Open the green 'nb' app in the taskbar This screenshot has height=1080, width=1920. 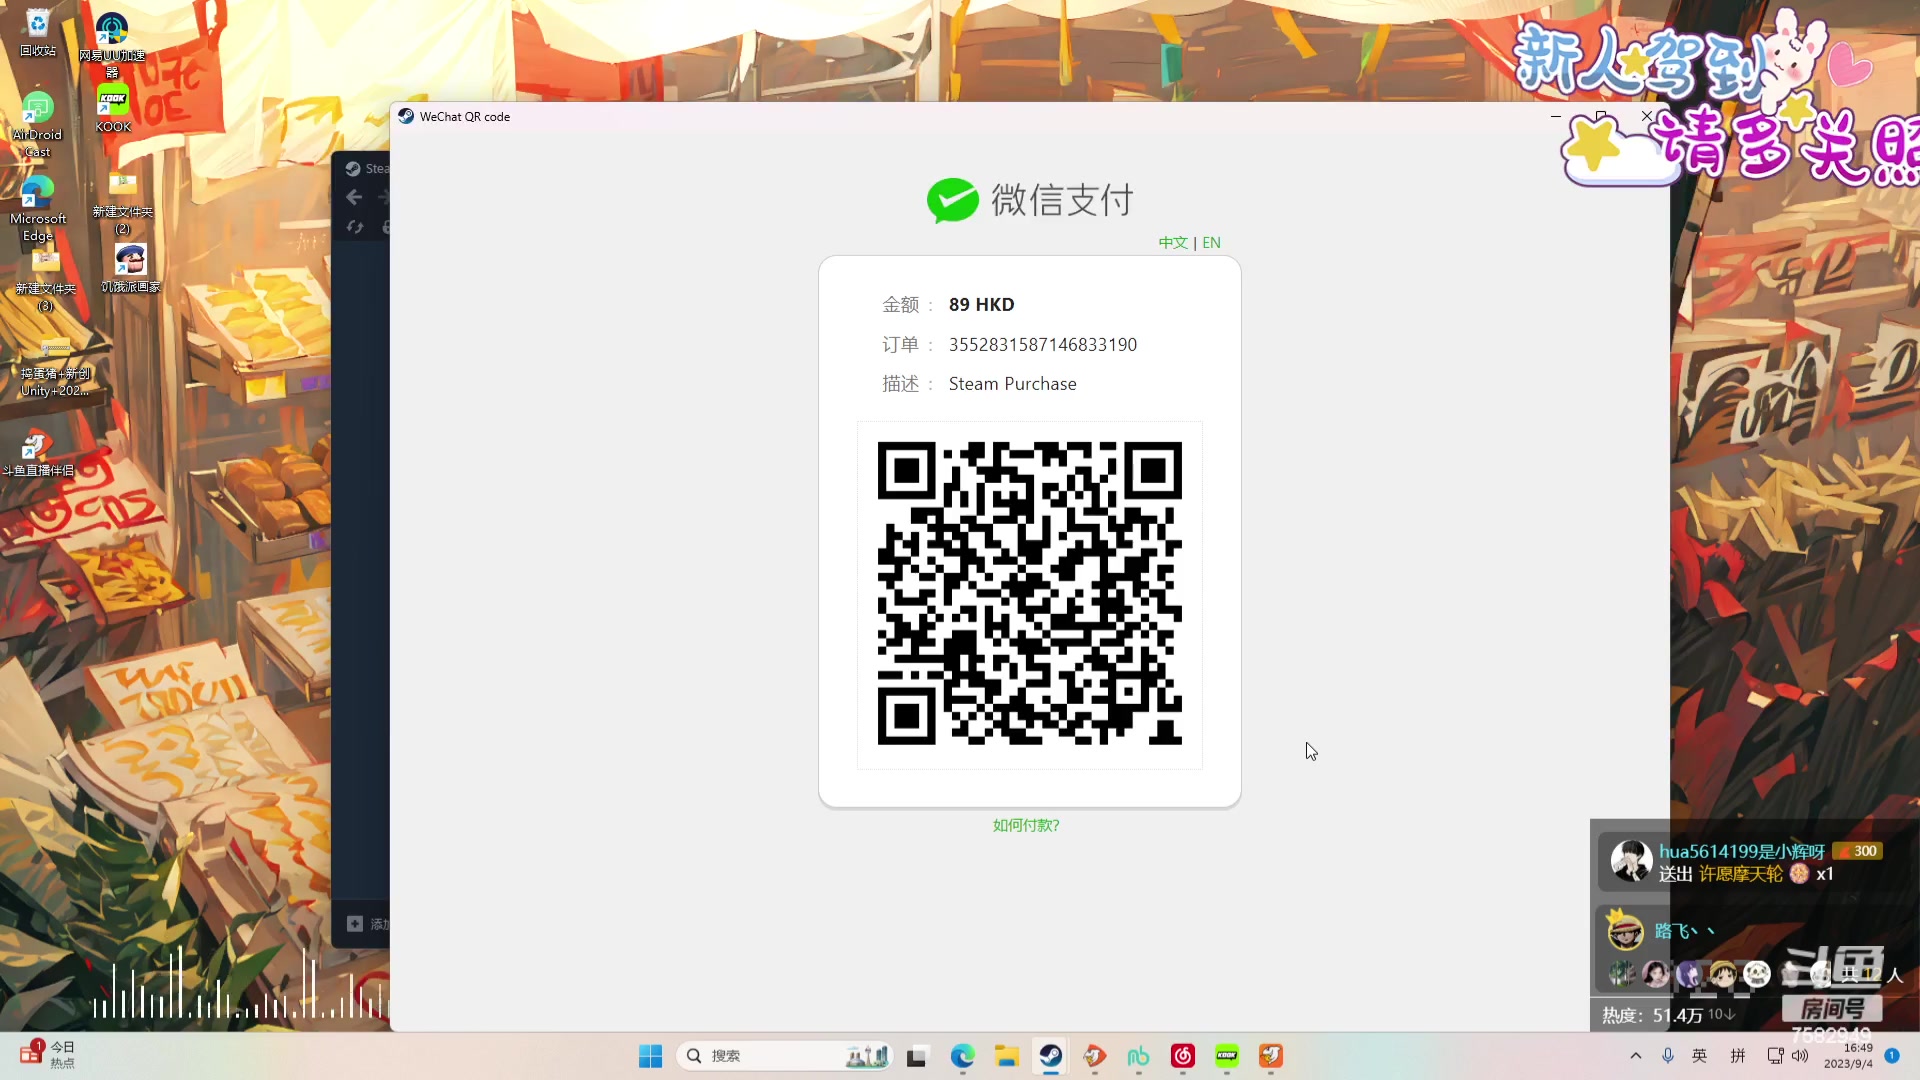[1138, 1056]
